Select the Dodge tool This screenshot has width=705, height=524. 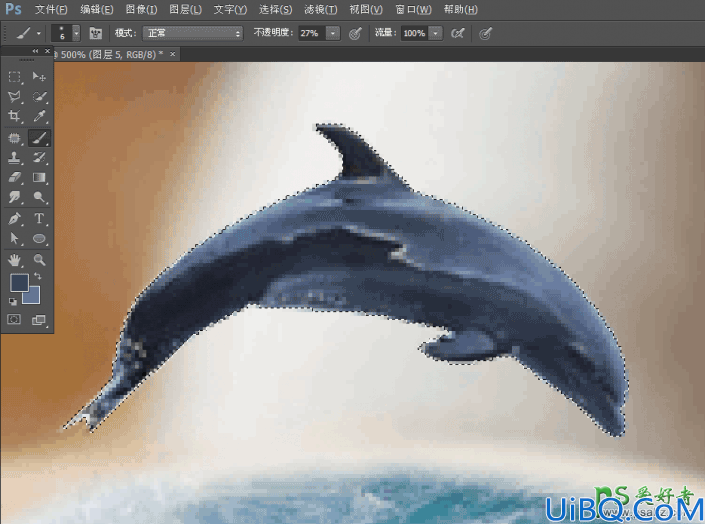tap(39, 197)
